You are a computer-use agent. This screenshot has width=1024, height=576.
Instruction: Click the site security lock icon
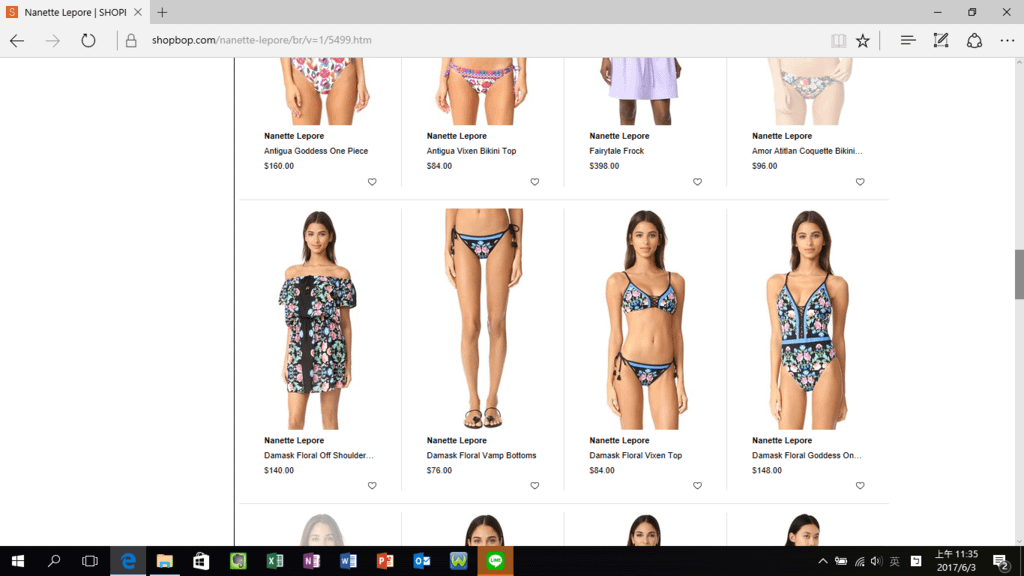click(131, 40)
